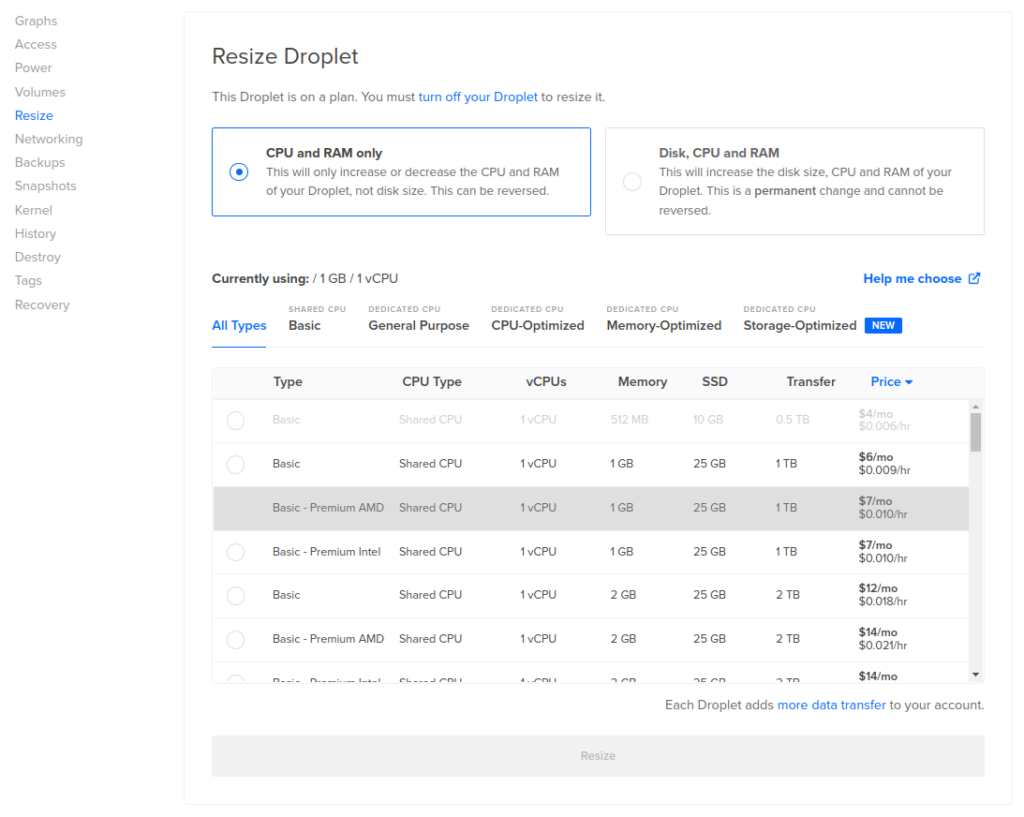The height and width of the screenshot is (817, 1024).
Task: Select the Disk, CPU and RAM radio option
Action: pyautogui.click(x=632, y=181)
